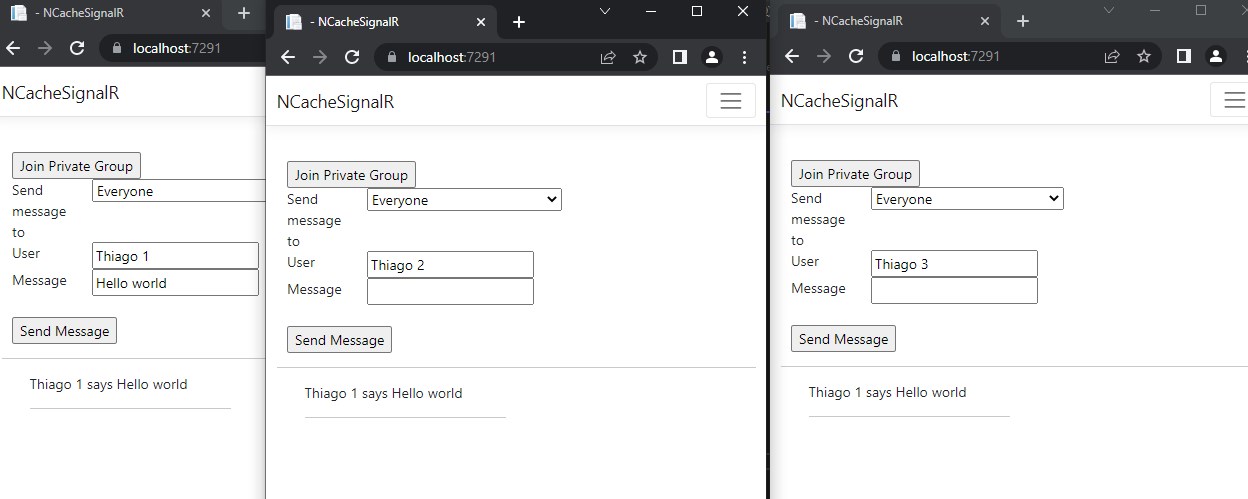The width and height of the screenshot is (1248, 499).
Task: Open the Chrome three-dot menu in the middle window
Action: [x=744, y=58]
